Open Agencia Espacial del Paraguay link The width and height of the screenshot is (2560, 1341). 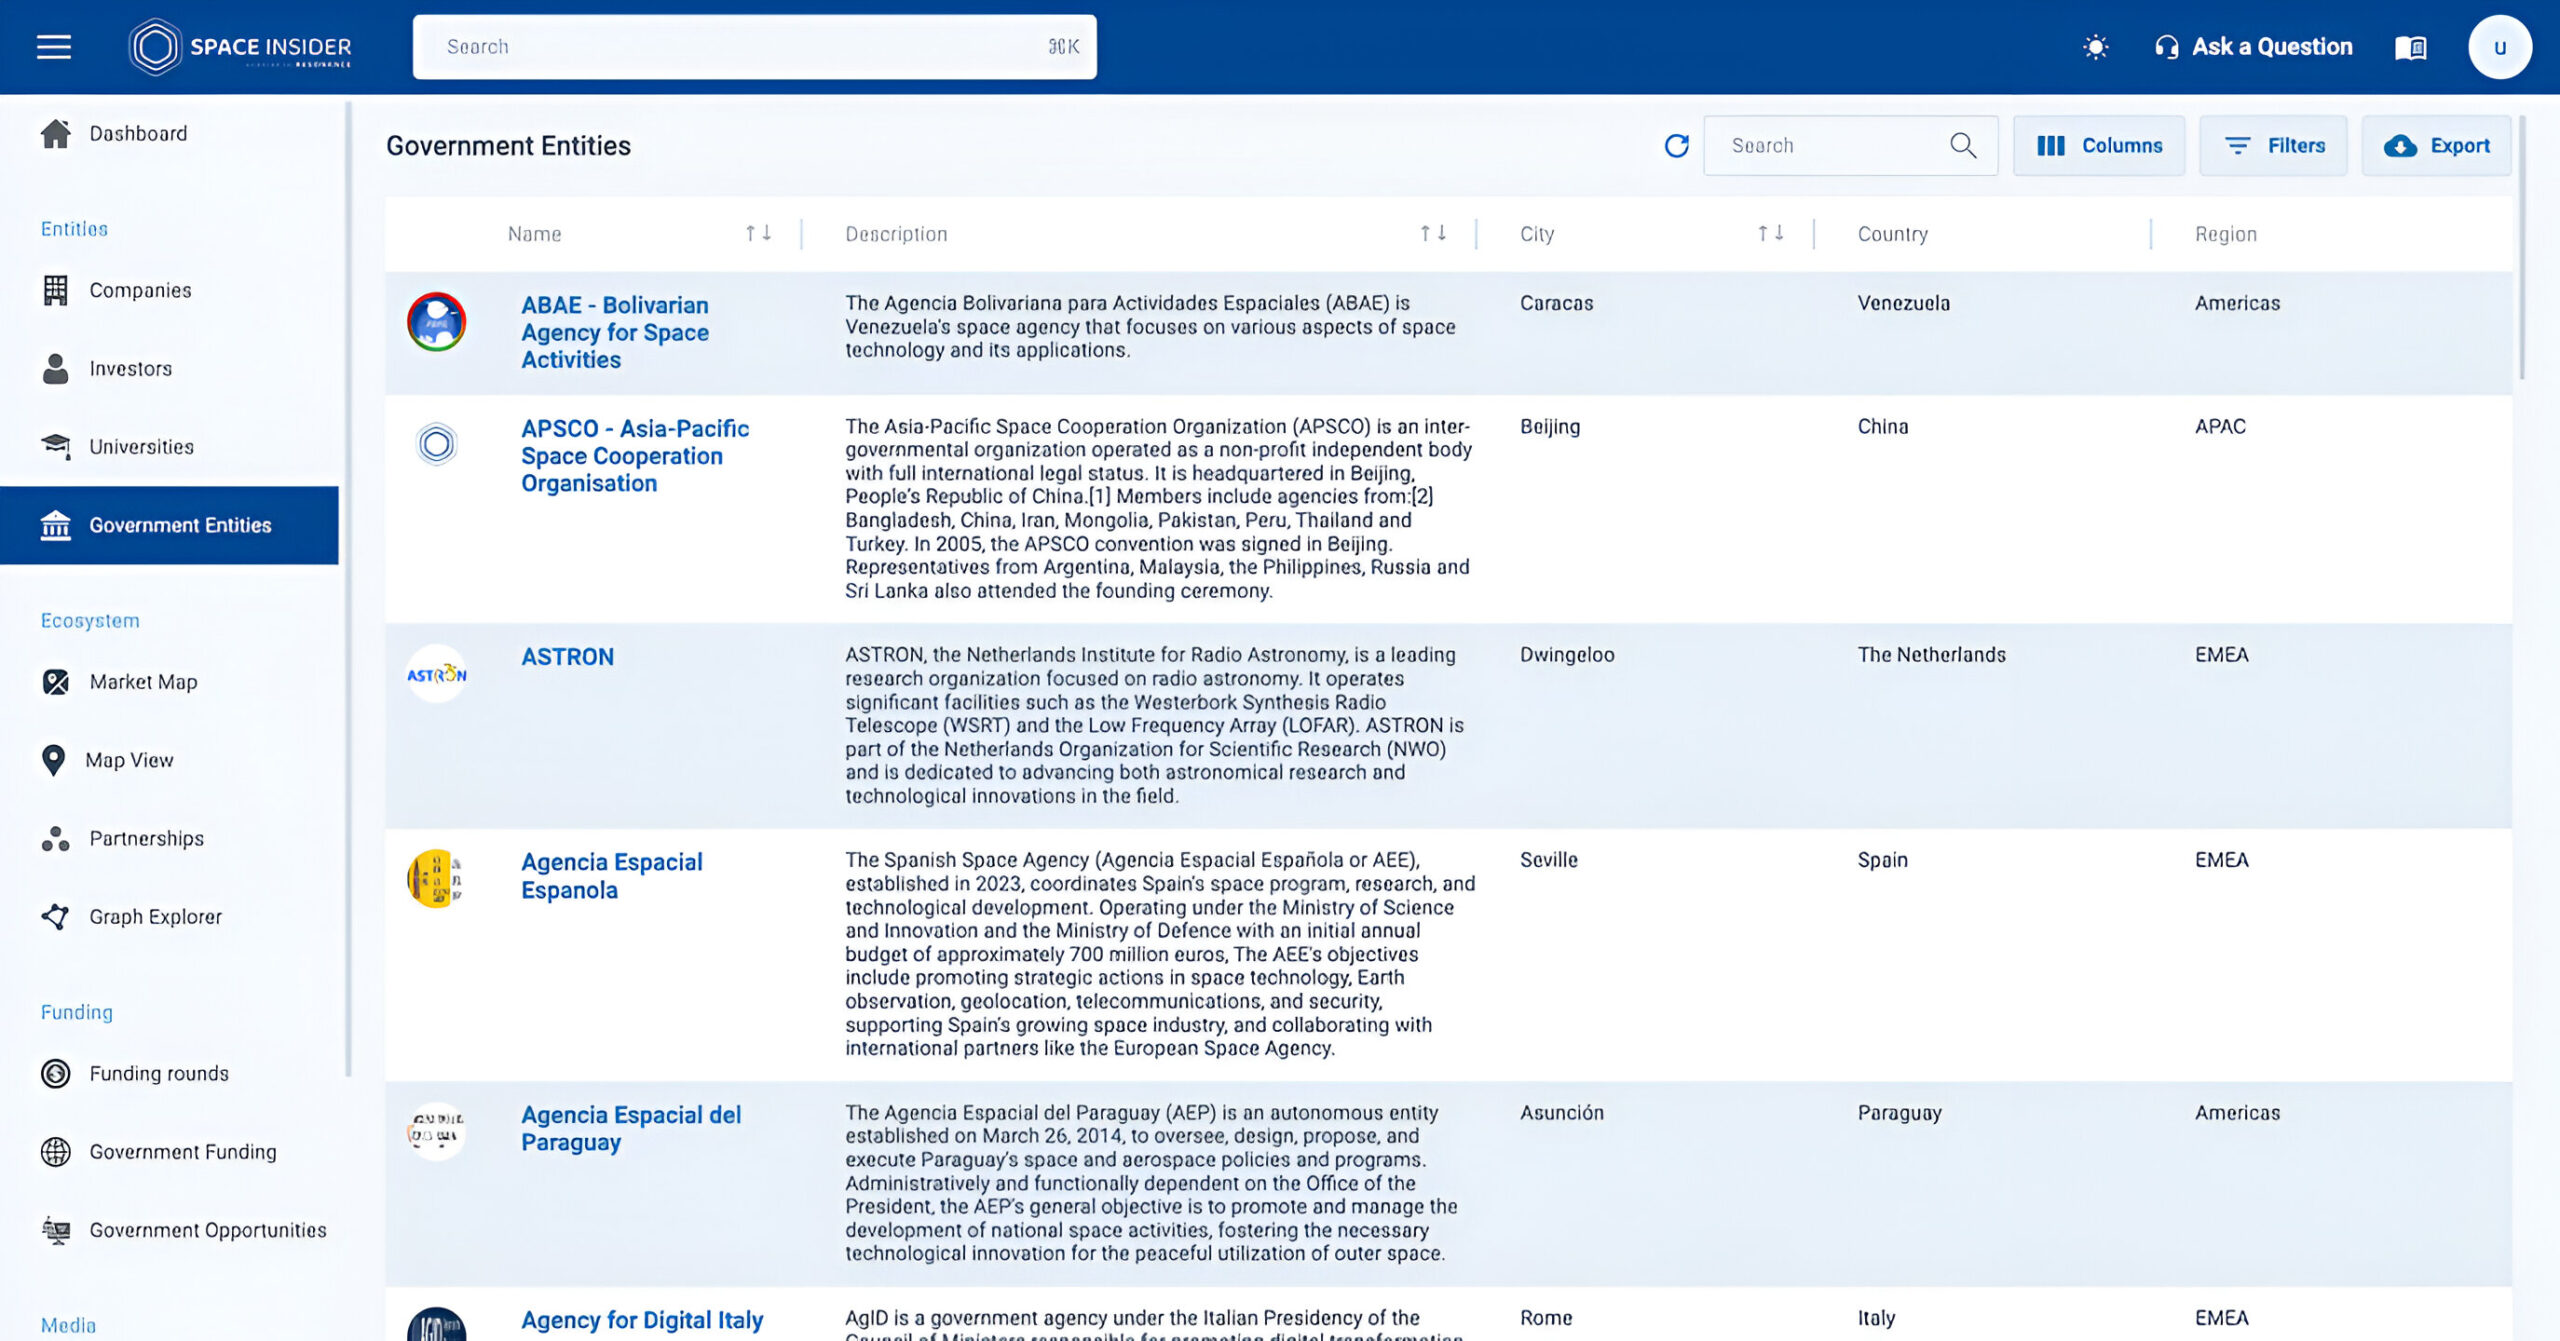[x=631, y=1129]
